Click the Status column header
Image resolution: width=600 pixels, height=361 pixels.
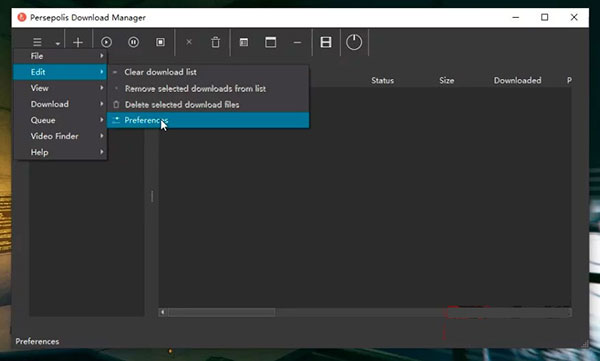tap(382, 80)
